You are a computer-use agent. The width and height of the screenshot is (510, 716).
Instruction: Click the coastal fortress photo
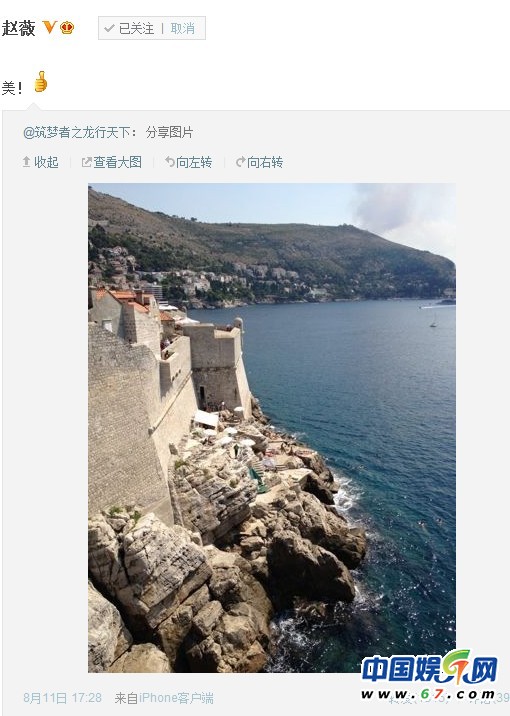272,428
